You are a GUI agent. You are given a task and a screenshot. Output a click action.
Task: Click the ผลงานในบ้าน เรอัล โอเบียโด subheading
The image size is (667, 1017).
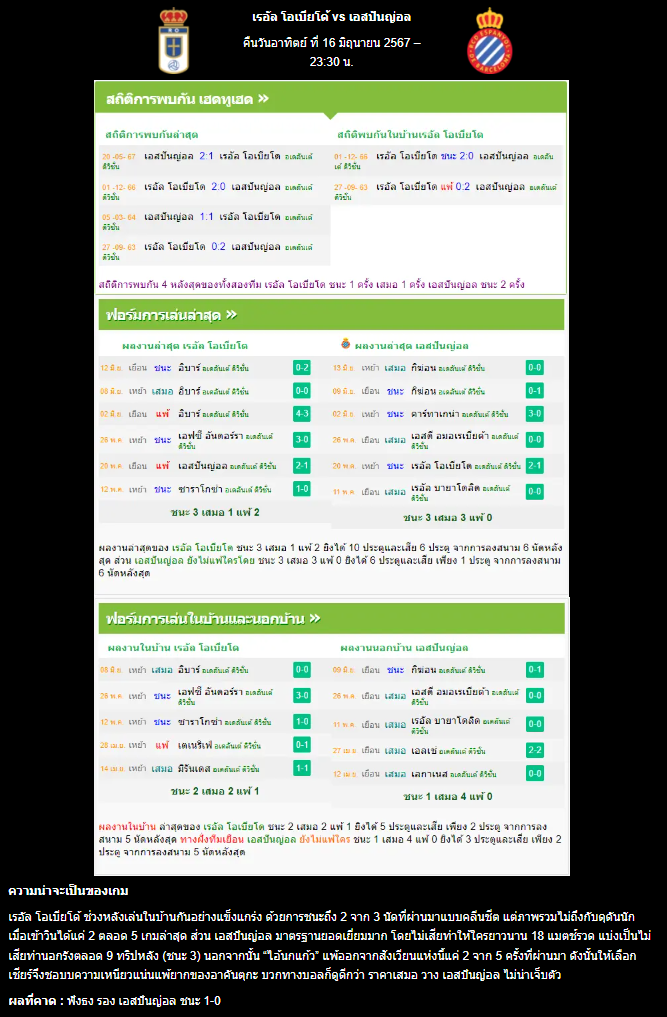(174, 647)
